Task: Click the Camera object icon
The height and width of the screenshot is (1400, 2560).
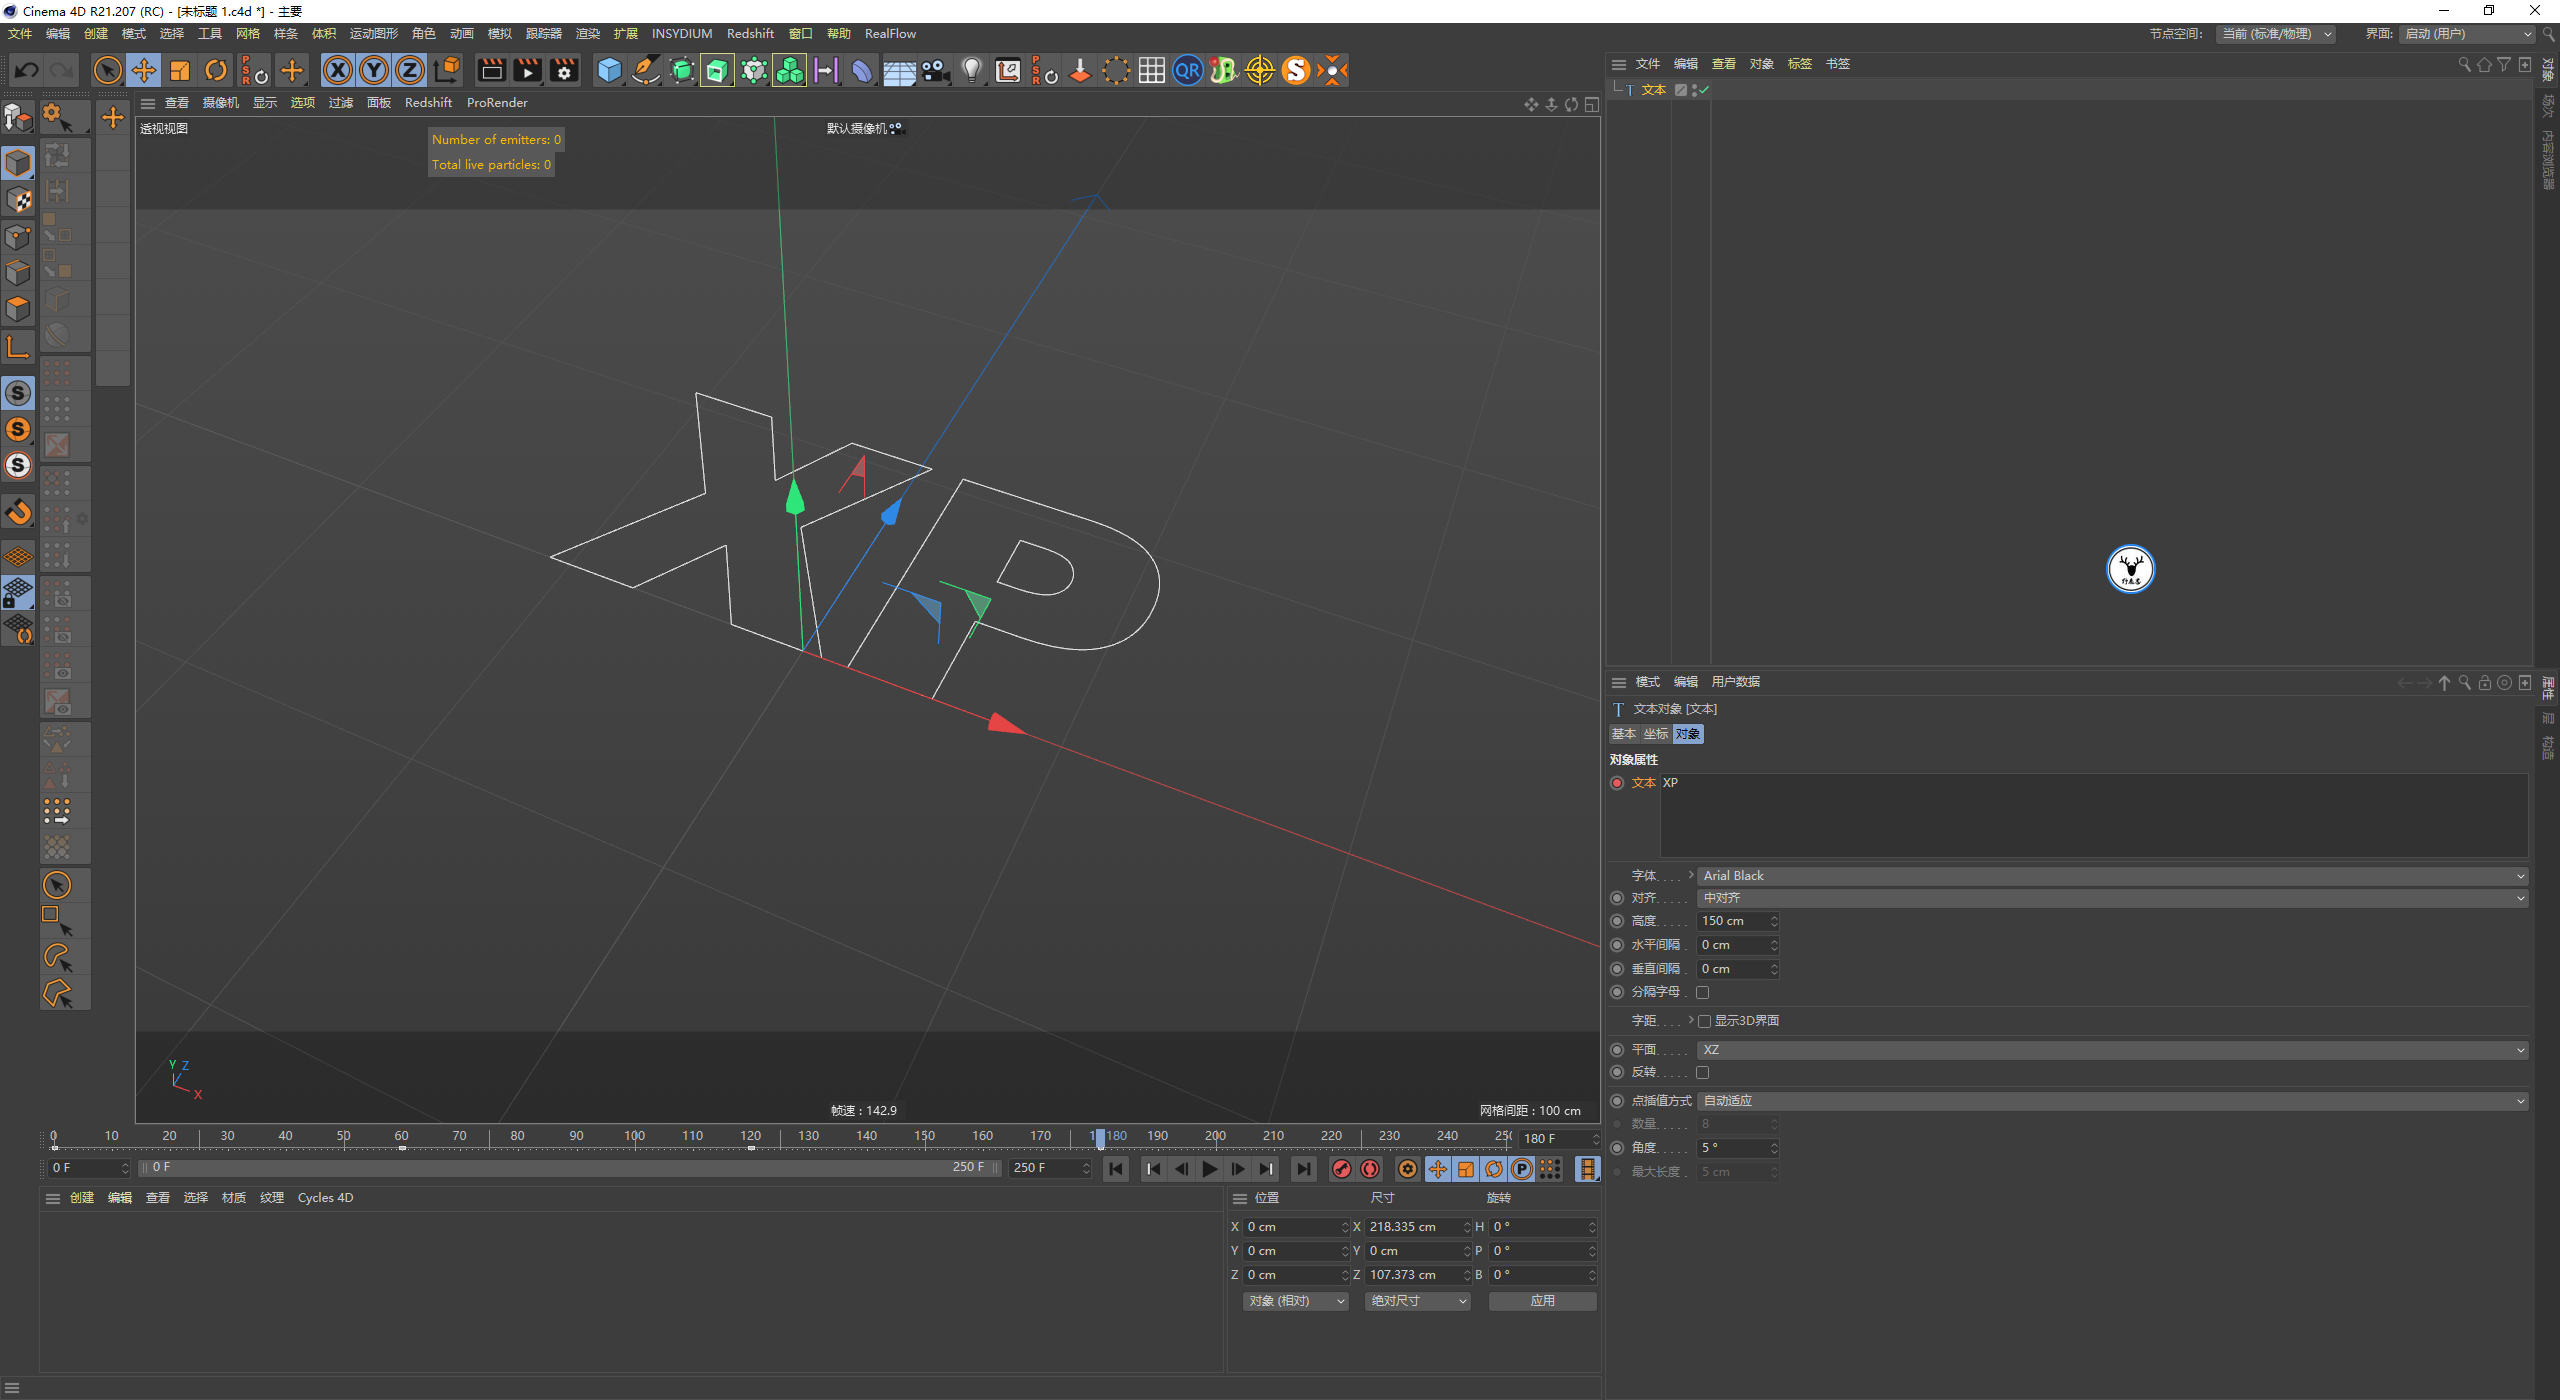Action: tap(935, 70)
